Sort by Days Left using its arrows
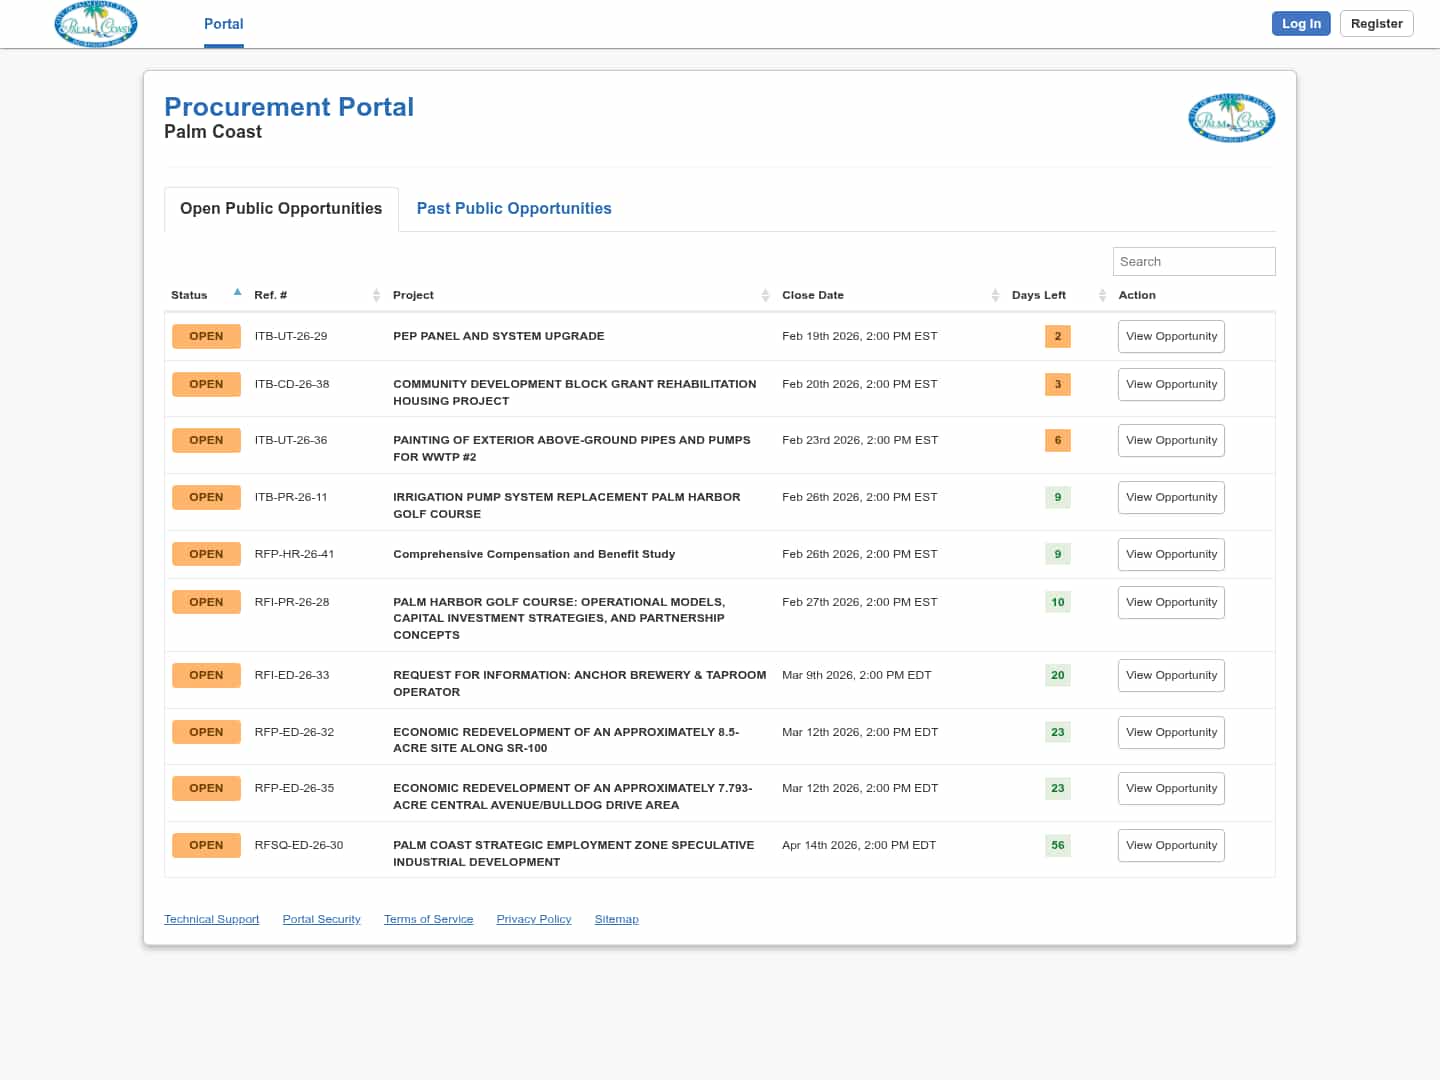Viewport: 1440px width, 1080px height. pos(1102,295)
